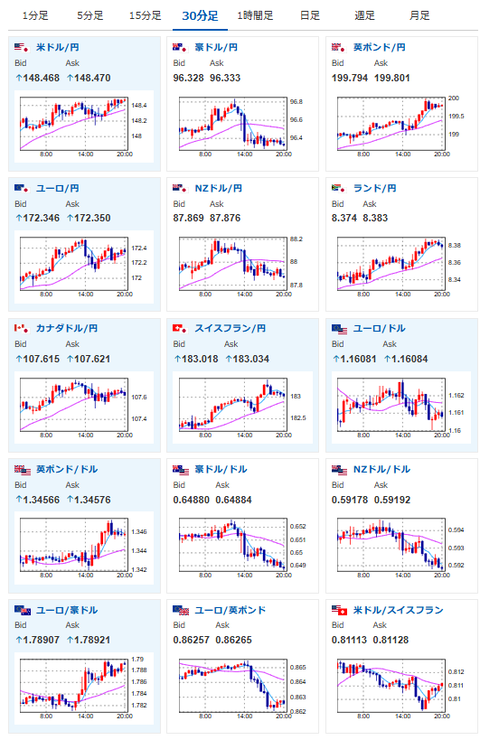
Task: Open the ユーロ/円 pair link
Action: pos(58,188)
